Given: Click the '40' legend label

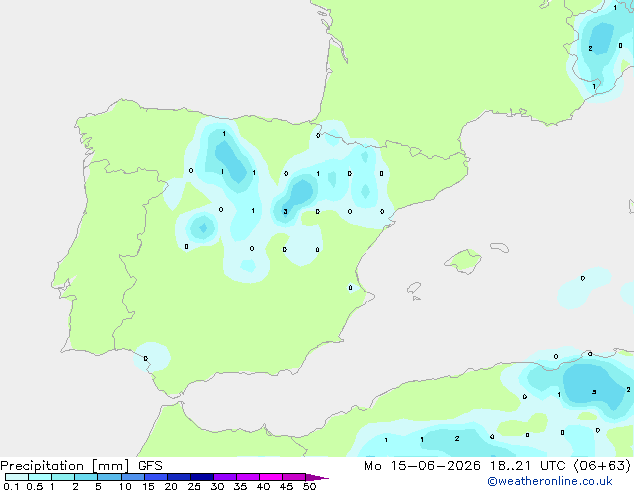Looking at the screenshot, I should [x=263, y=486].
